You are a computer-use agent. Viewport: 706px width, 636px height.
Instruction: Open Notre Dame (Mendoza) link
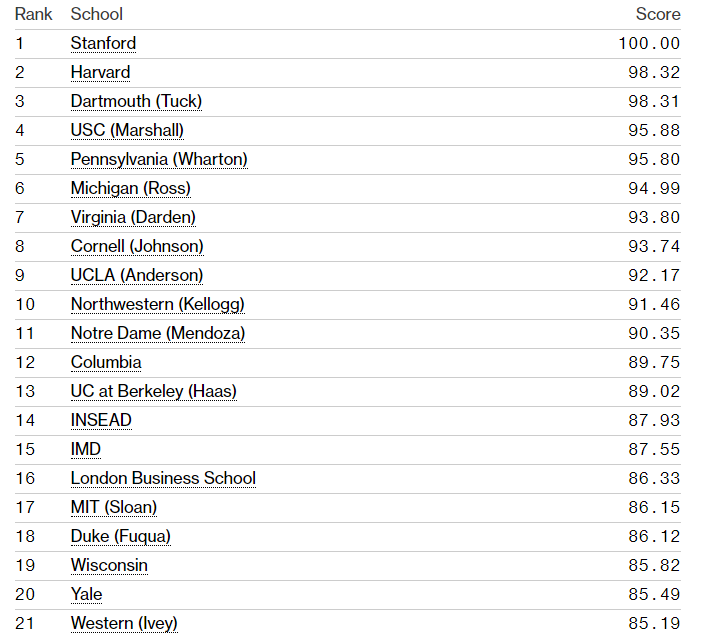tap(158, 333)
